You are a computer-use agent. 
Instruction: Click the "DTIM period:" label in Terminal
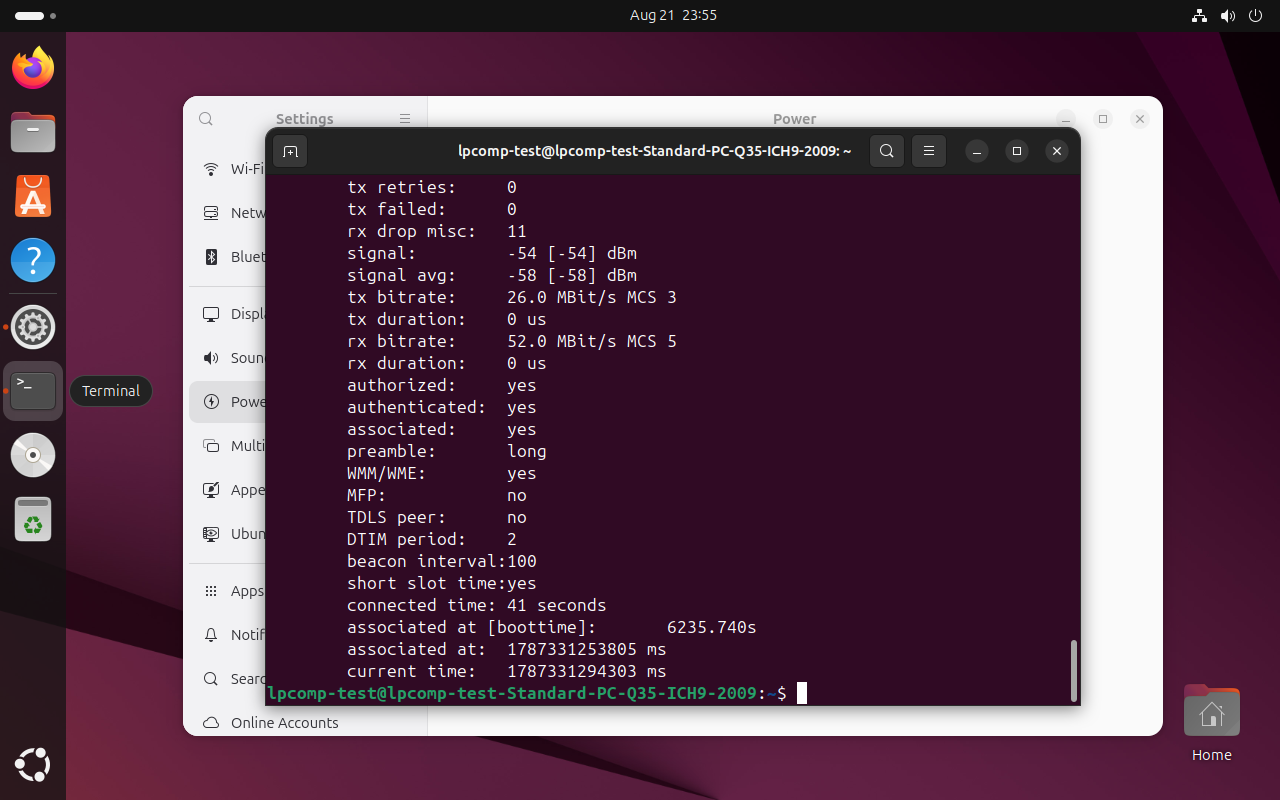click(x=407, y=539)
